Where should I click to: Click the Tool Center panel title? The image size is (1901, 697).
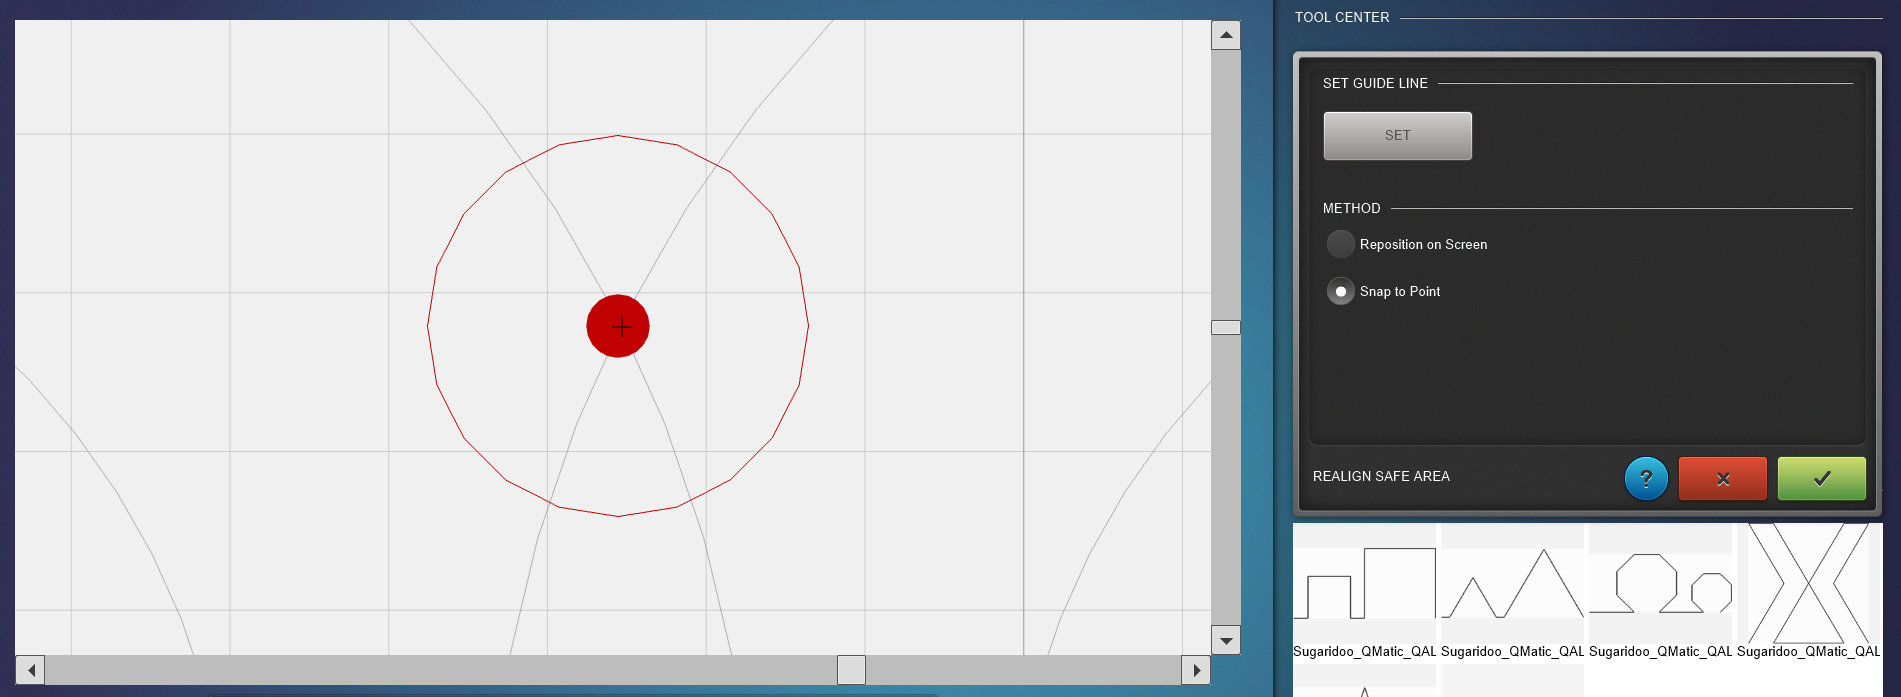[1341, 18]
